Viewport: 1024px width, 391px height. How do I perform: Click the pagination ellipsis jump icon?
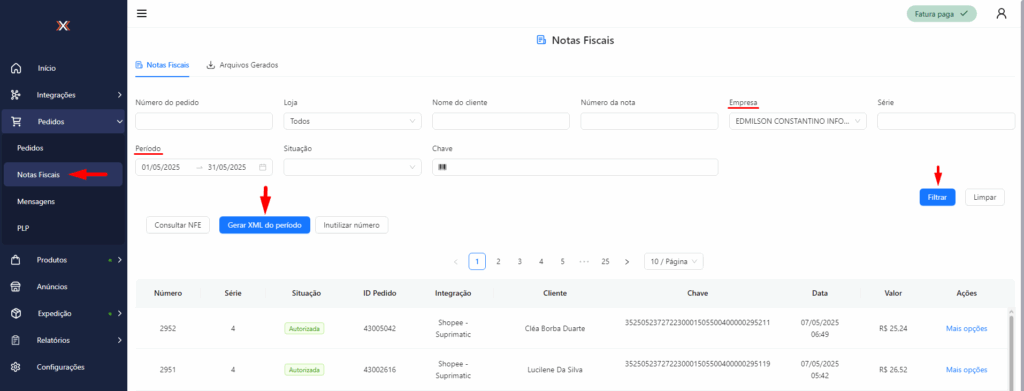click(x=584, y=262)
